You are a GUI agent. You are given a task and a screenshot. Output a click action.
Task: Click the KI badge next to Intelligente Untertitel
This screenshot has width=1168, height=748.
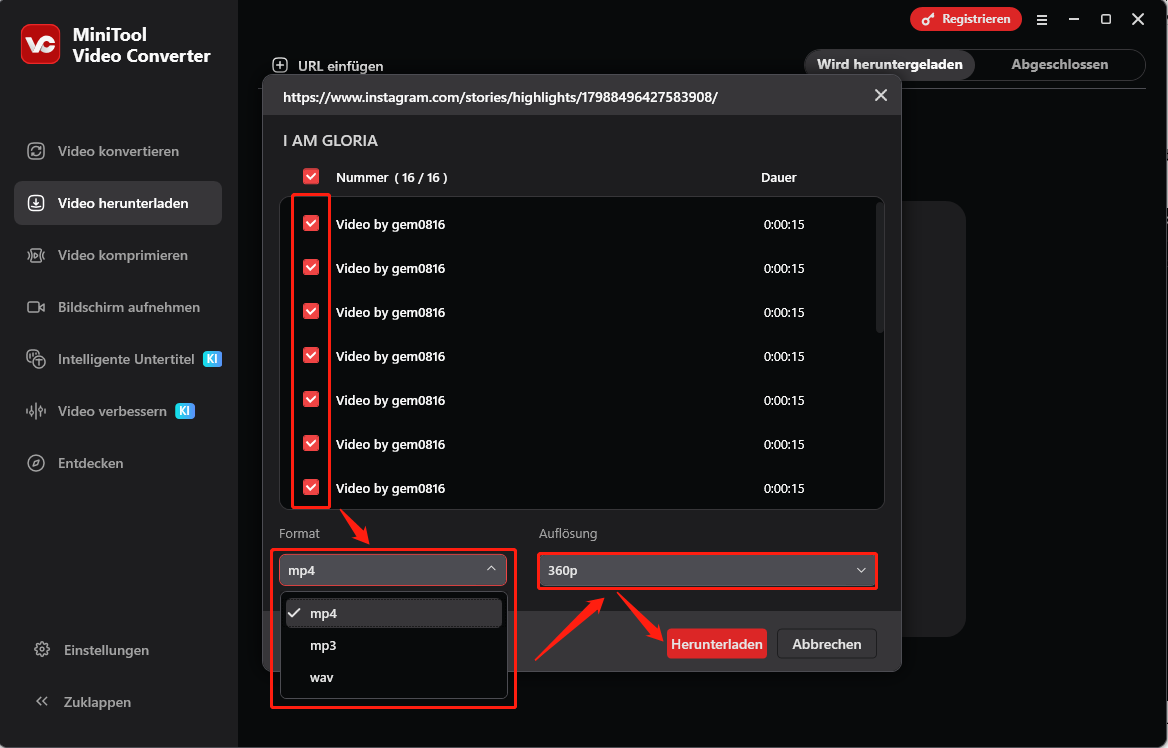point(212,359)
